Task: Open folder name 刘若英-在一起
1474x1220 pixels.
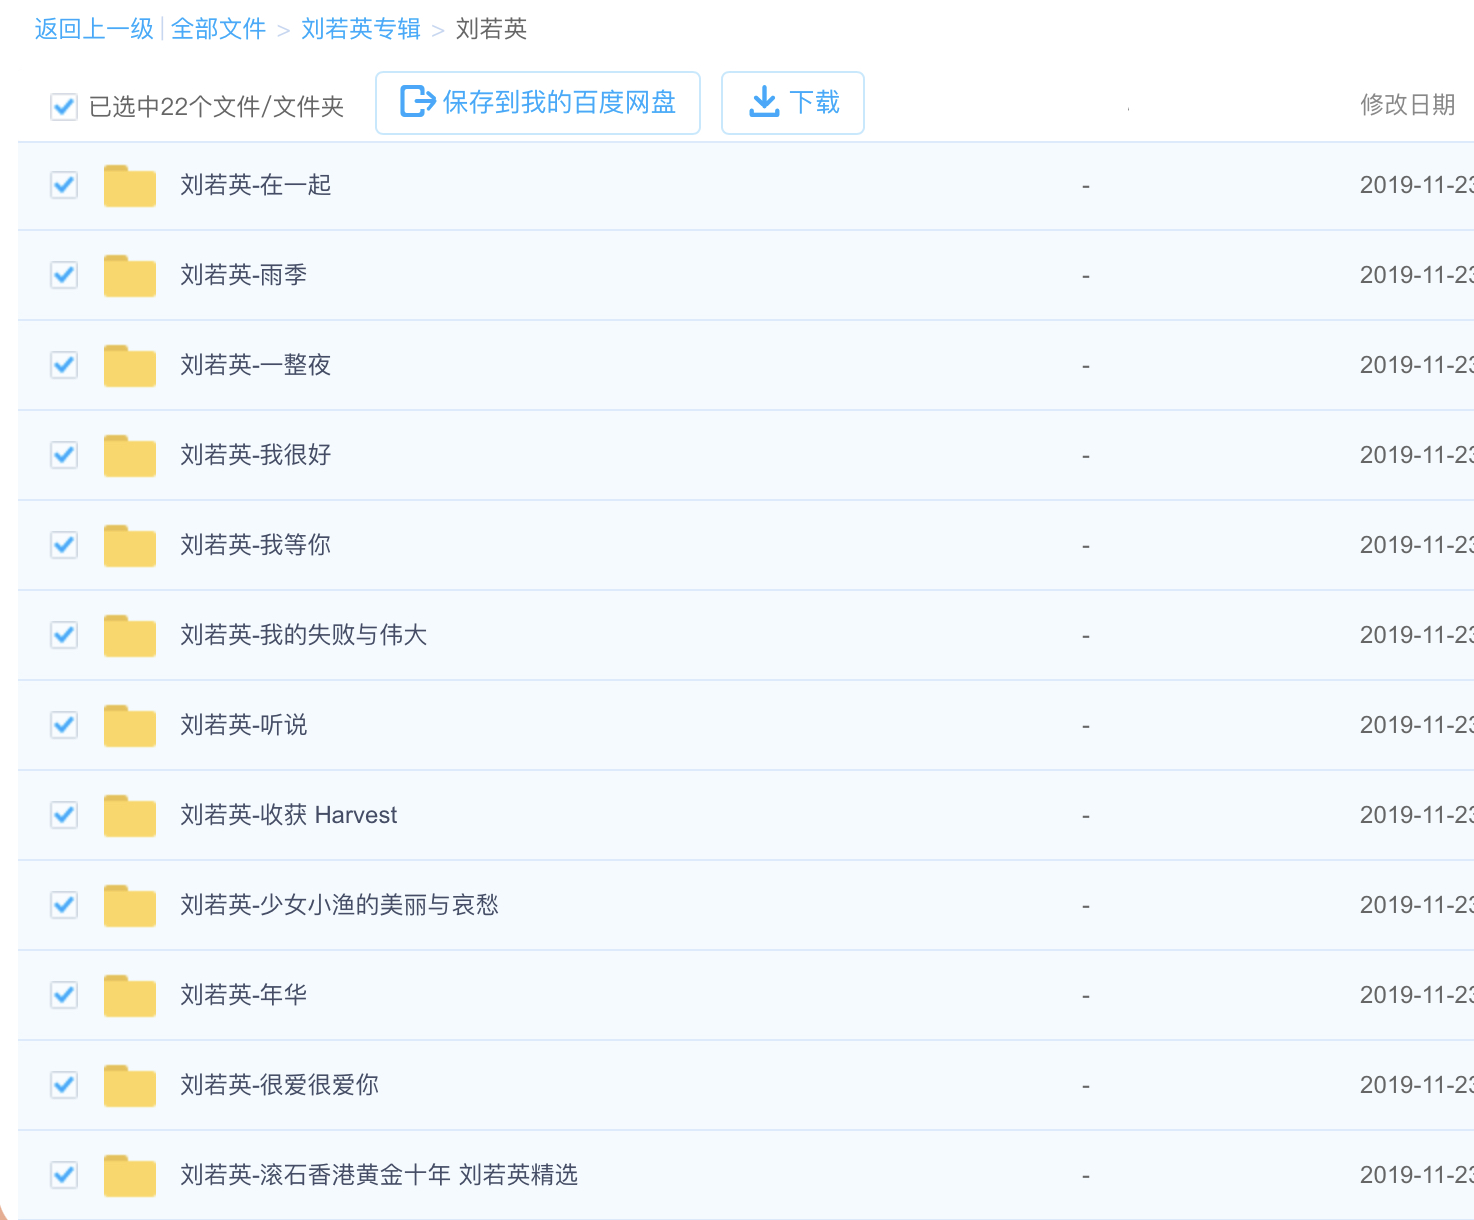Action: click(255, 185)
